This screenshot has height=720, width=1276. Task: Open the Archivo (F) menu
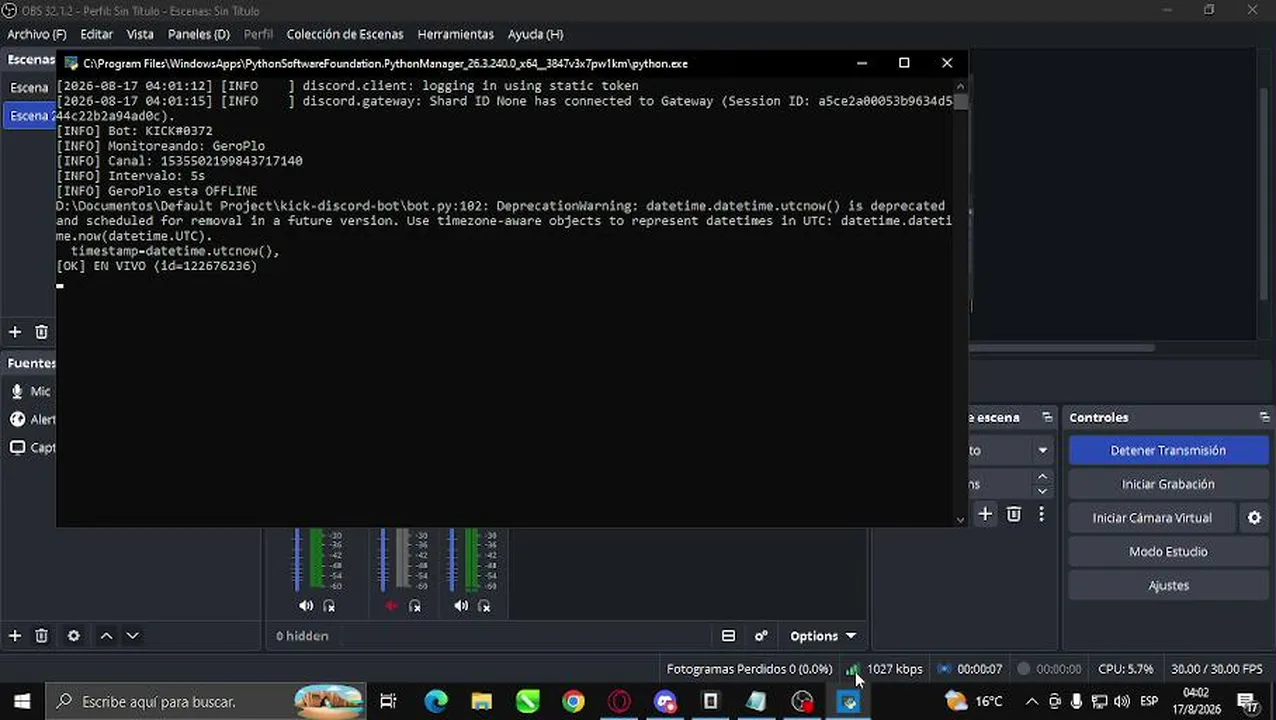tap(37, 34)
